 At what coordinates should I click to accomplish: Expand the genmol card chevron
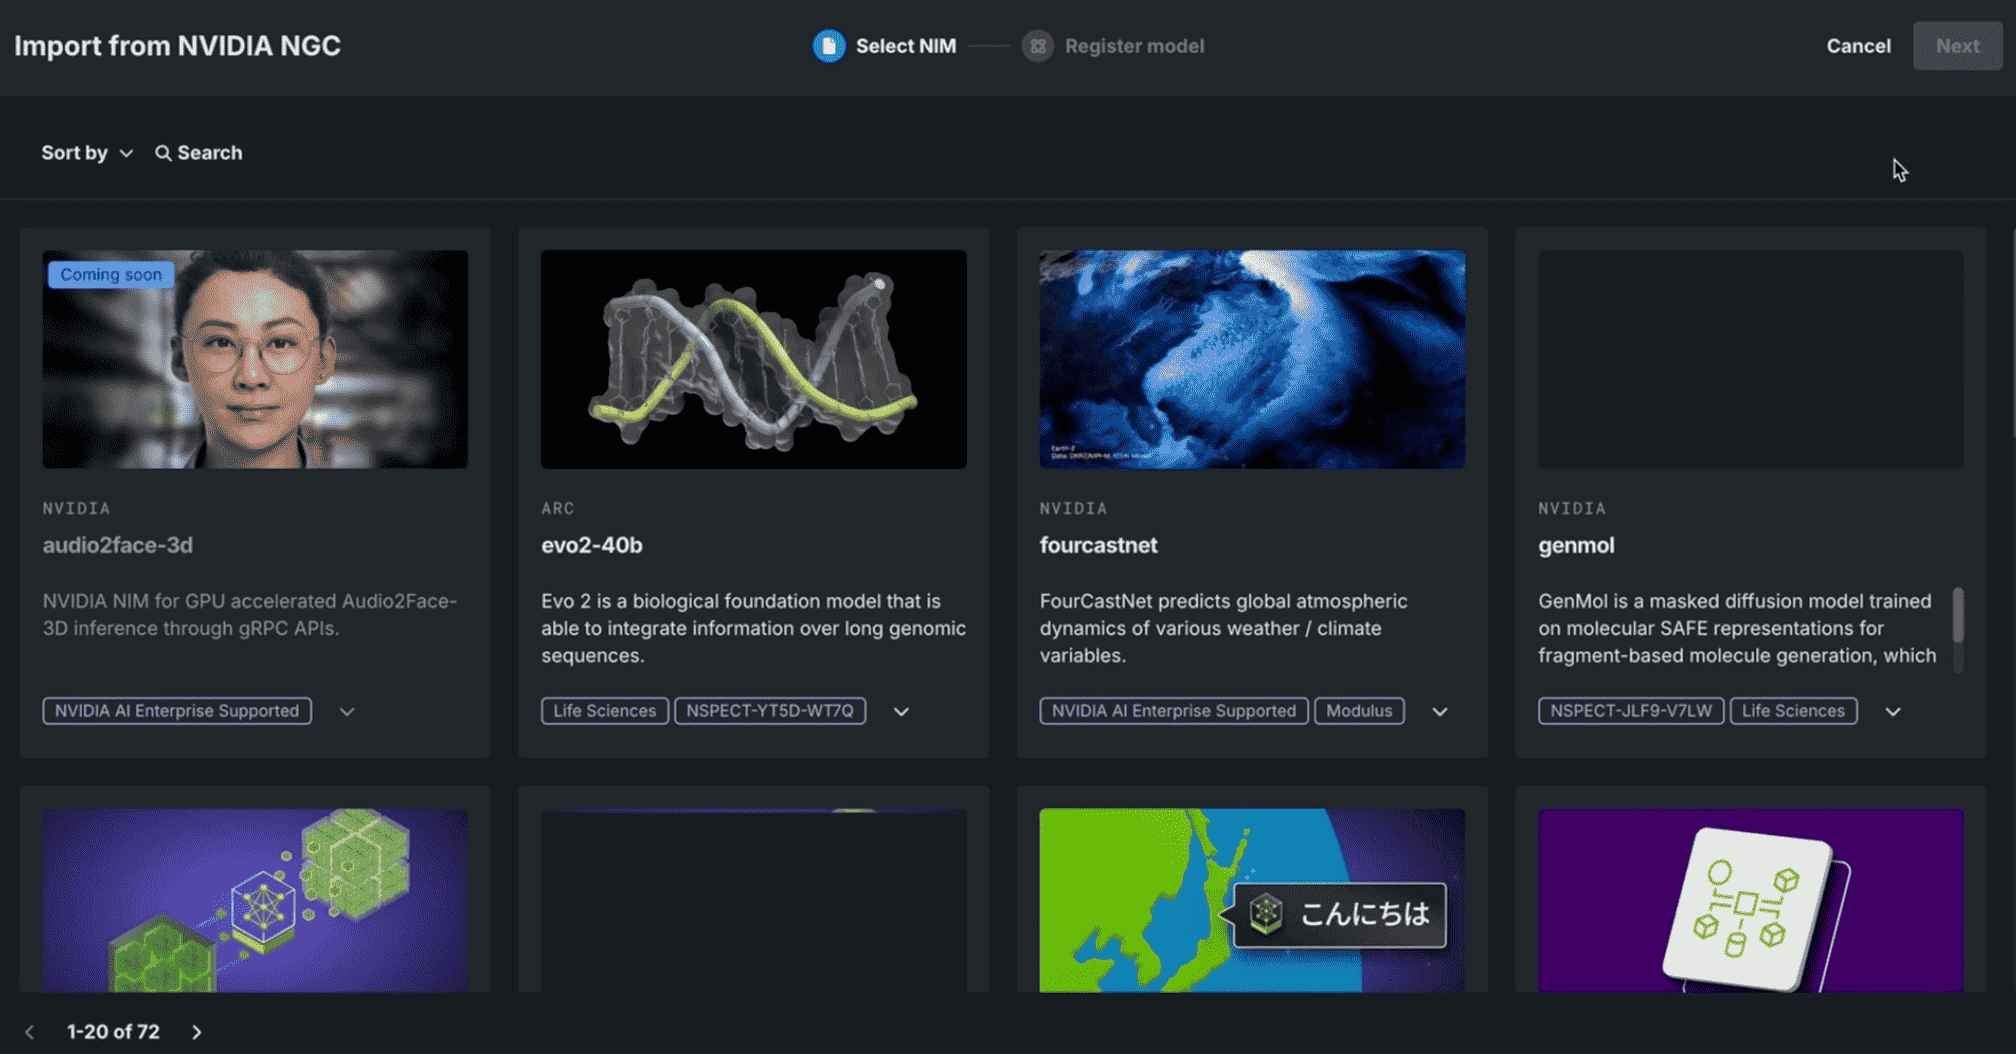point(1893,711)
